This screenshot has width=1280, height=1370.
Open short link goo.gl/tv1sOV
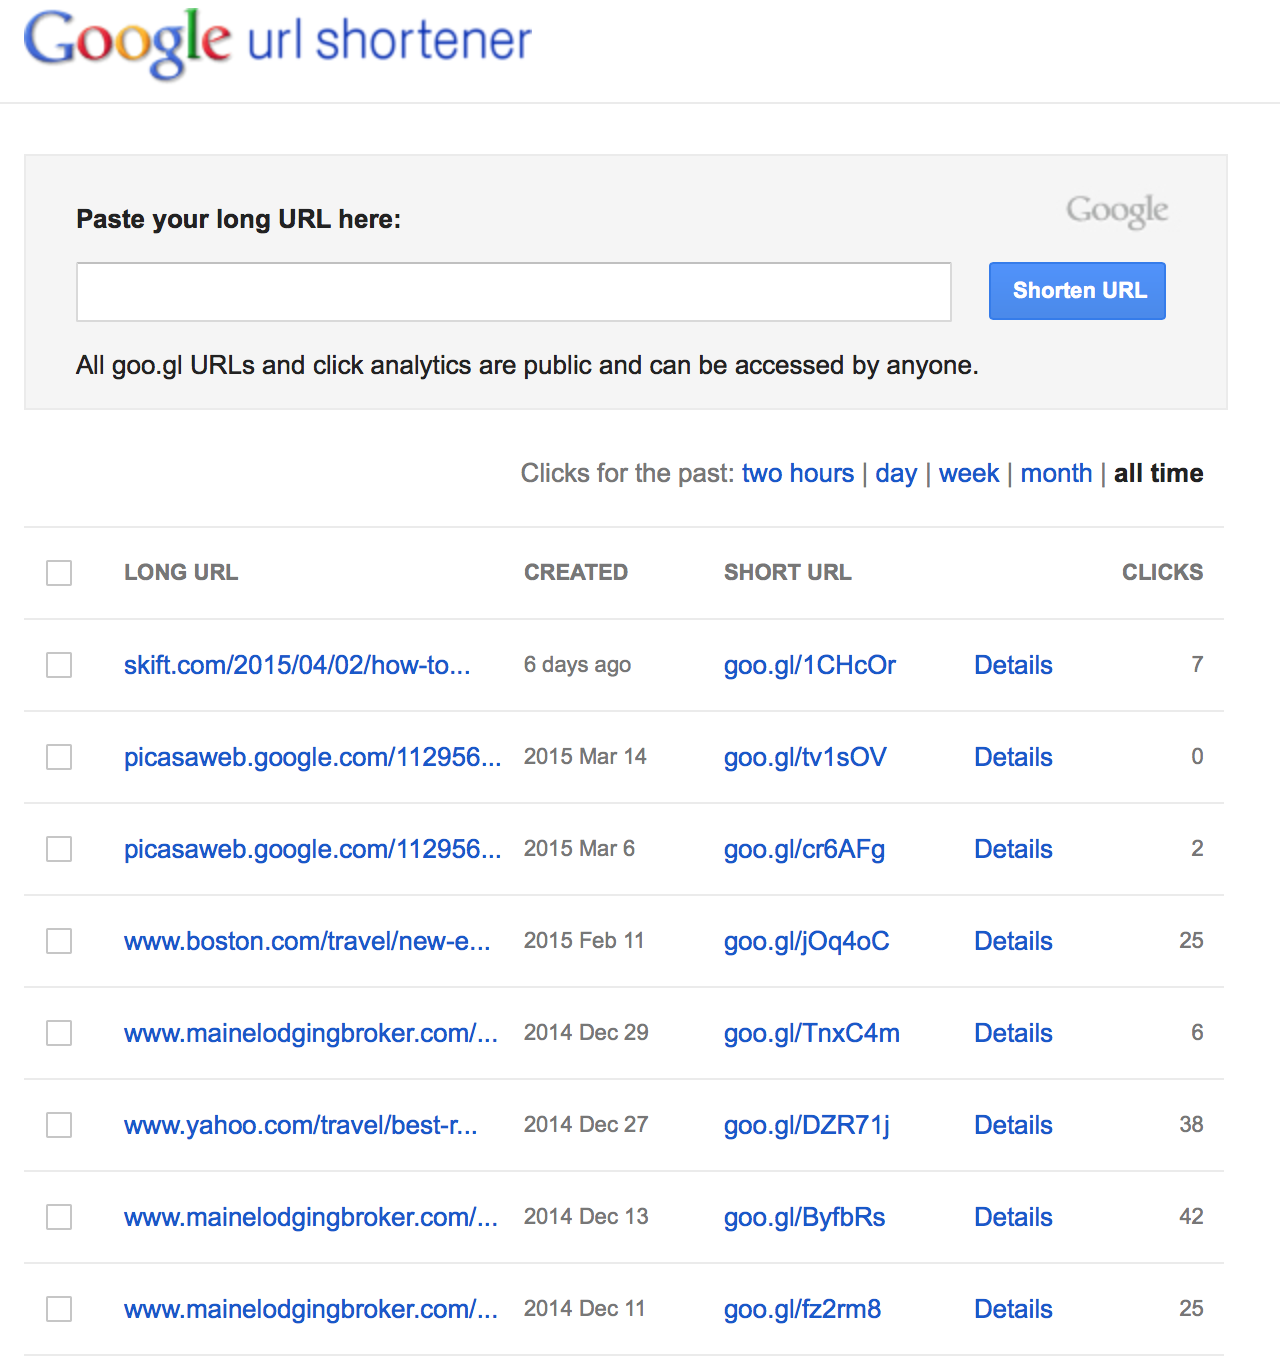click(805, 757)
